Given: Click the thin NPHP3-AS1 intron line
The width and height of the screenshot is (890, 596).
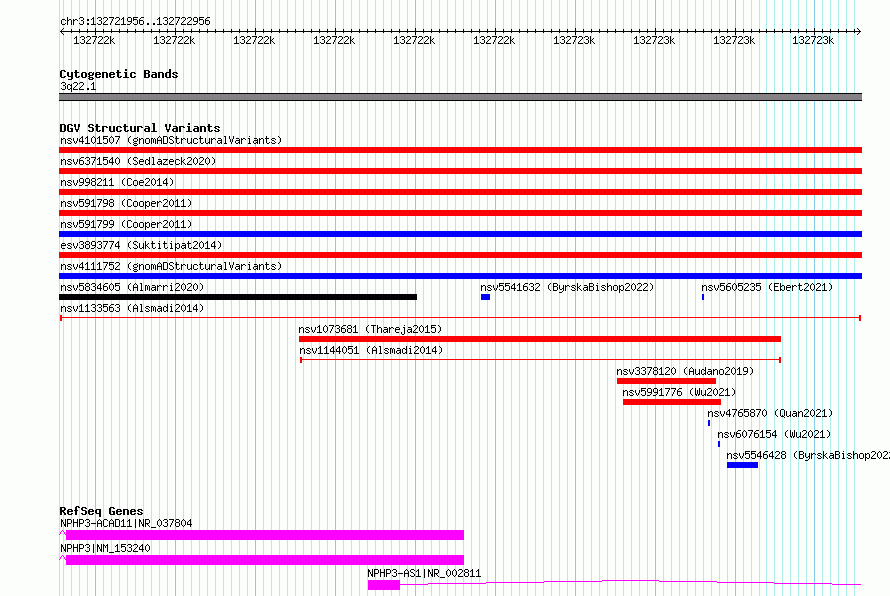Looking at the screenshot, I should 630,582.
